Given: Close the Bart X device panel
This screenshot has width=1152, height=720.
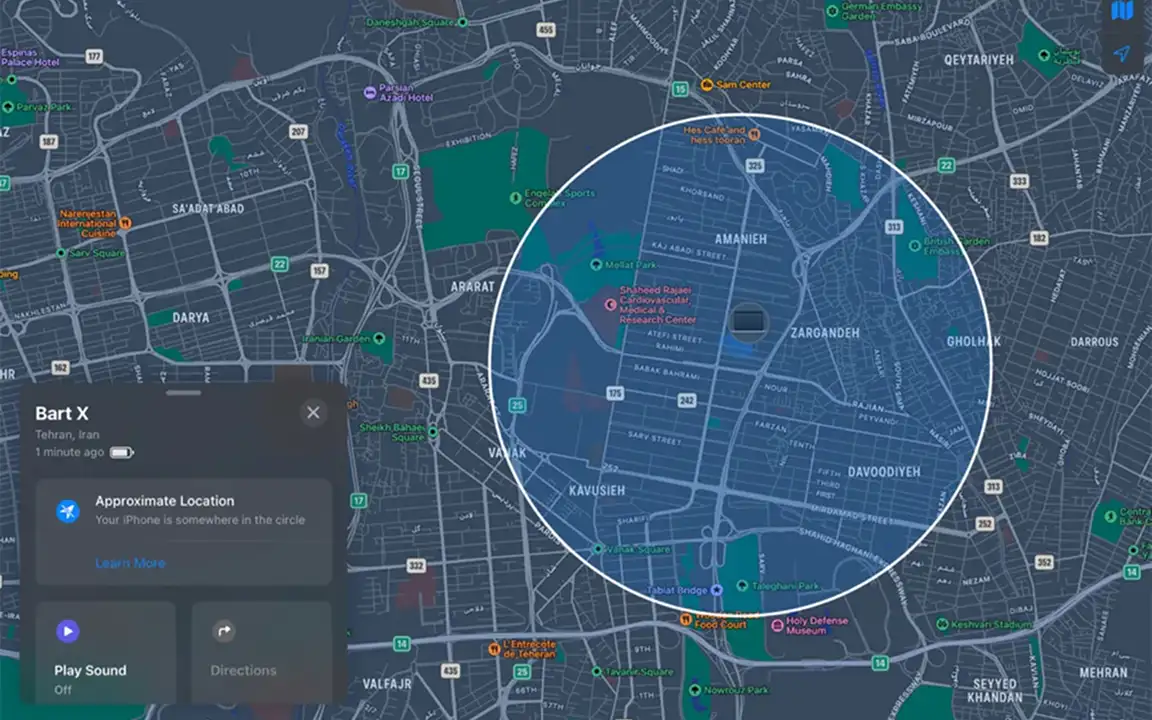Looking at the screenshot, I should (313, 413).
